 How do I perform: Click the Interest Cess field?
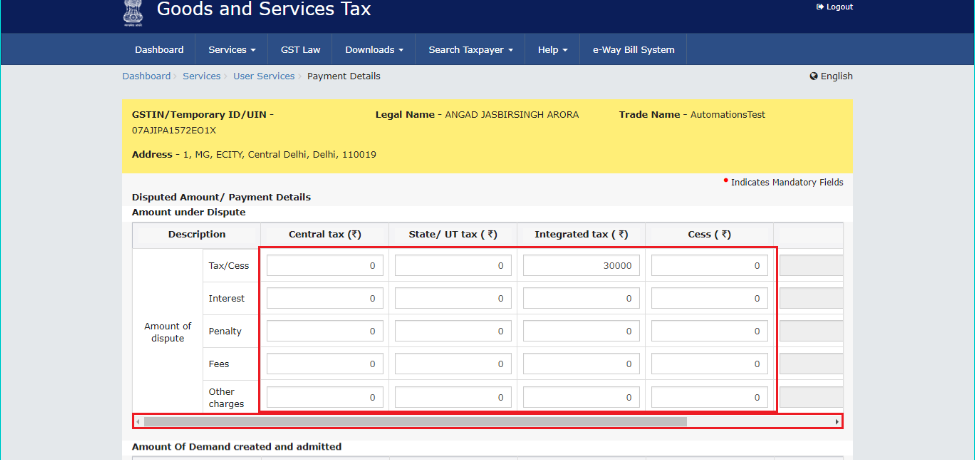pyautogui.click(x=709, y=298)
